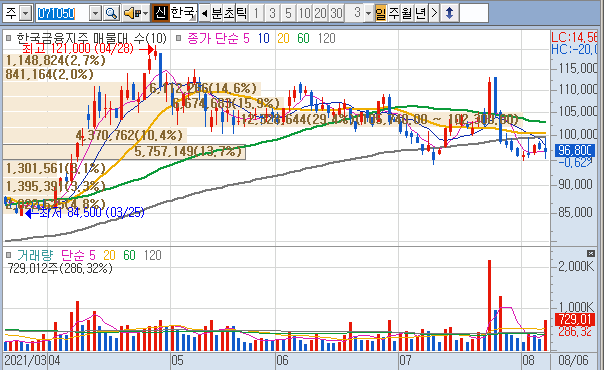Click the blue up-down arrow icon
Viewport: 604px width, 370px height.
click(x=449, y=13)
